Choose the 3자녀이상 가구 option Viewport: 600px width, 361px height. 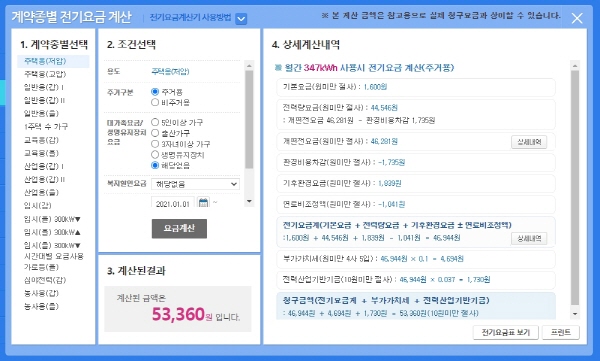(x=155, y=144)
